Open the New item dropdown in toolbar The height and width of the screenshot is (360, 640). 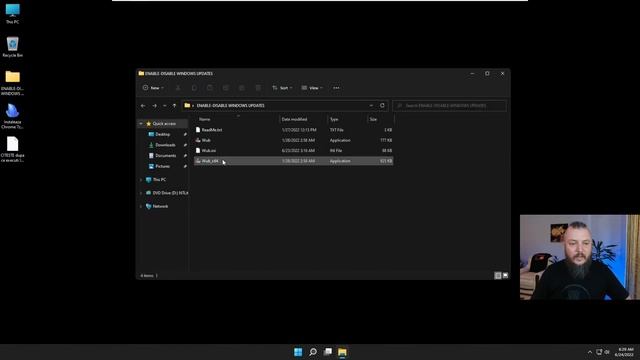click(153, 88)
